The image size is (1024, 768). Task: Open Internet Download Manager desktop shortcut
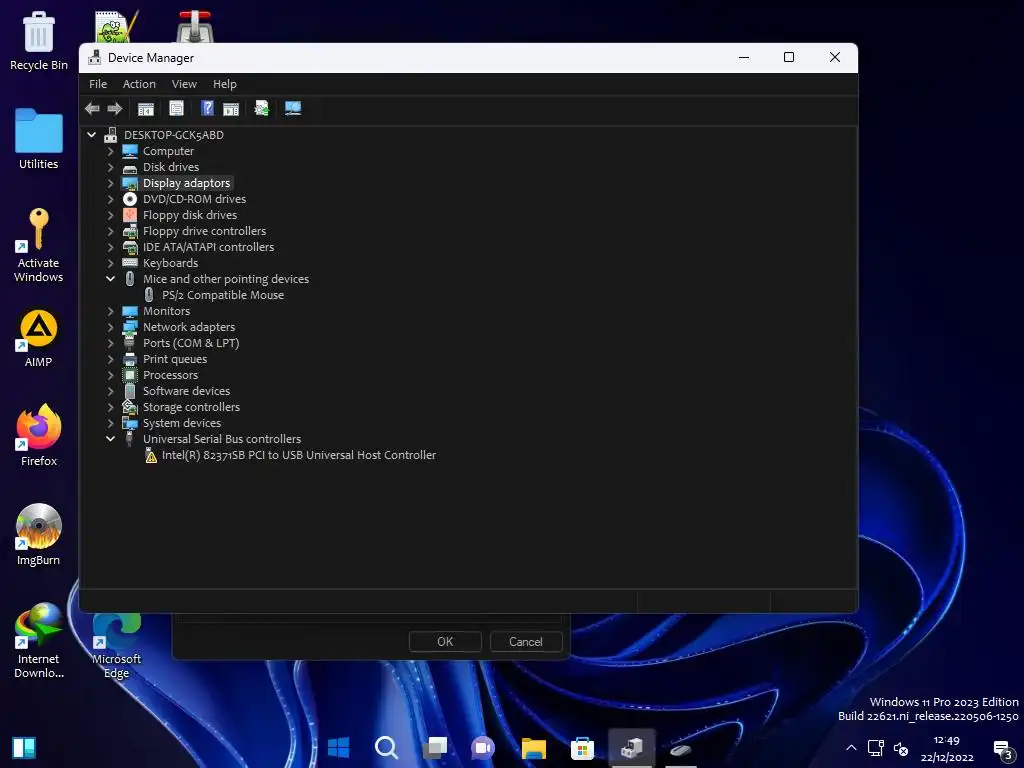[39, 641]
